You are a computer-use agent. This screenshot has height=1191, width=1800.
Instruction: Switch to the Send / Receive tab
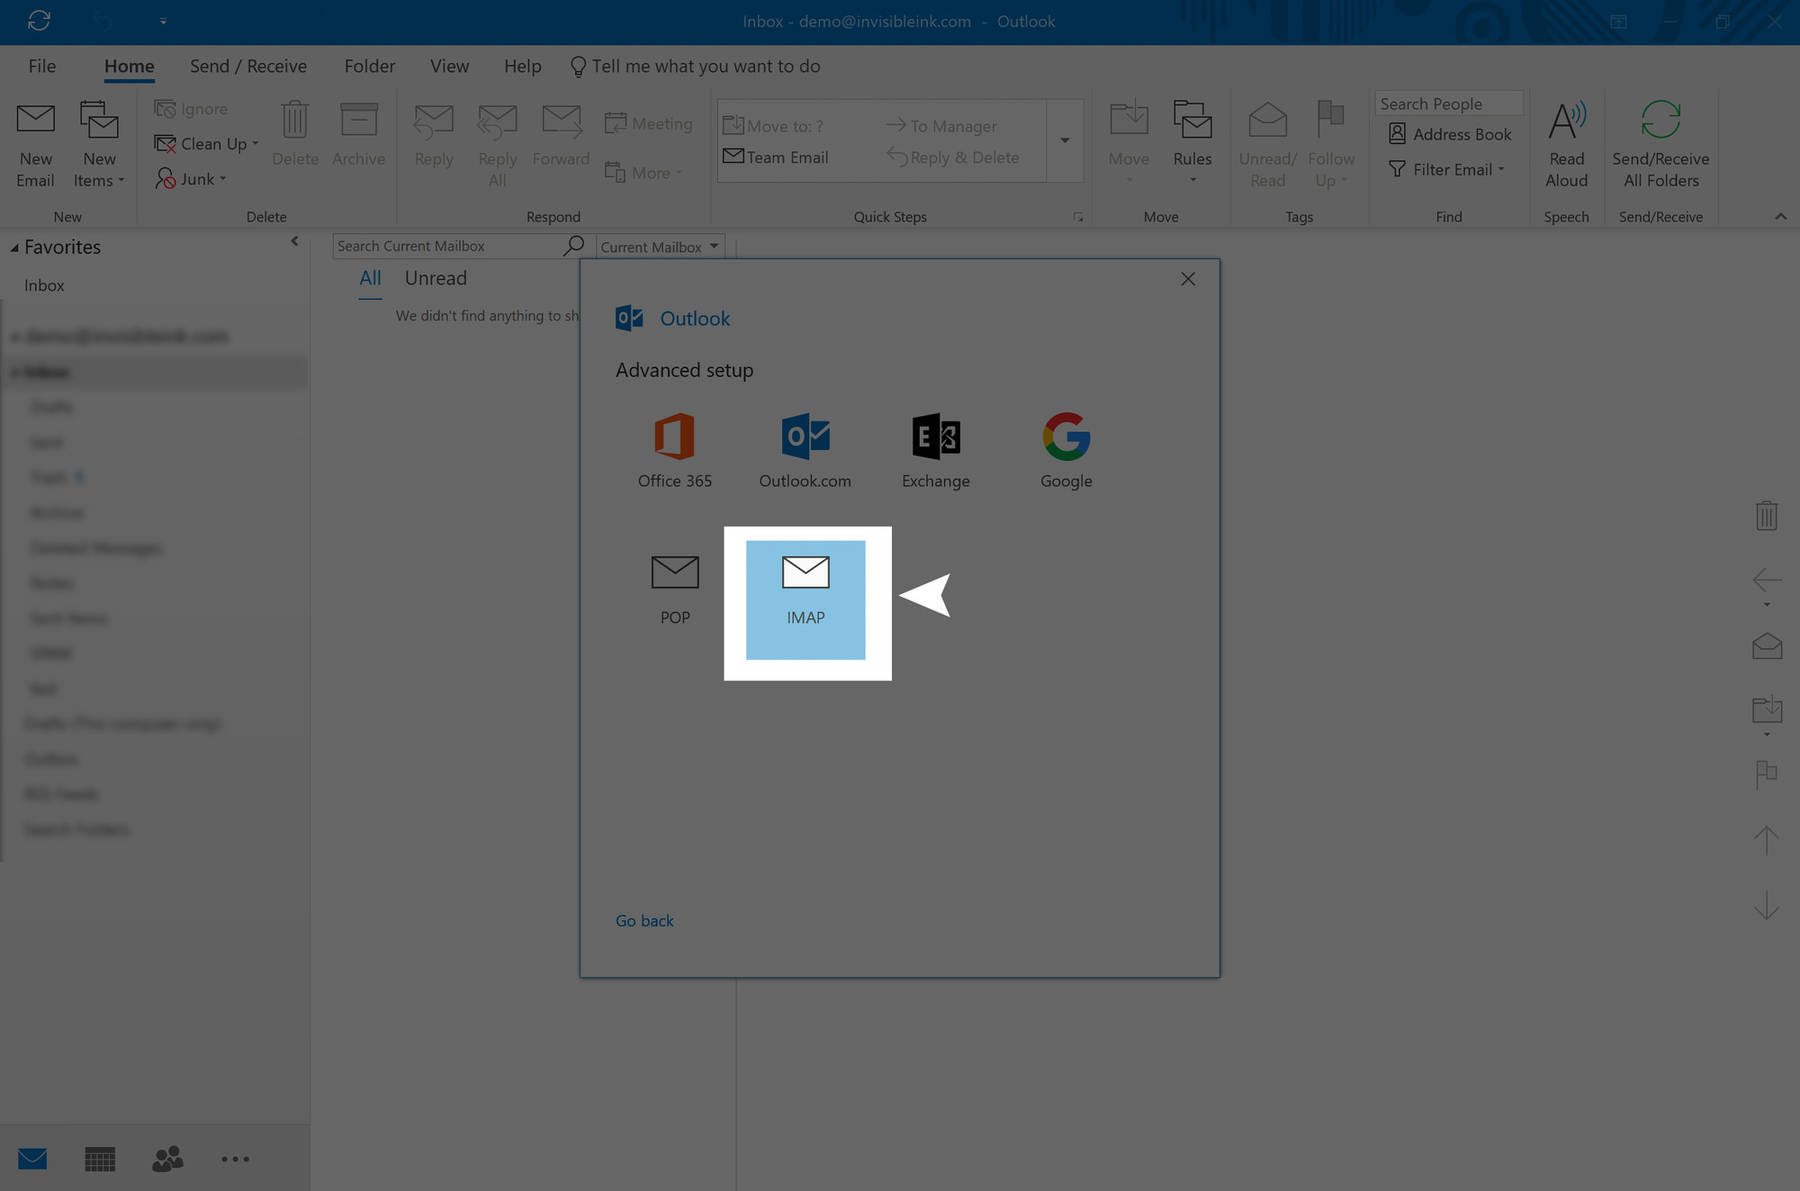click(248, 66)
